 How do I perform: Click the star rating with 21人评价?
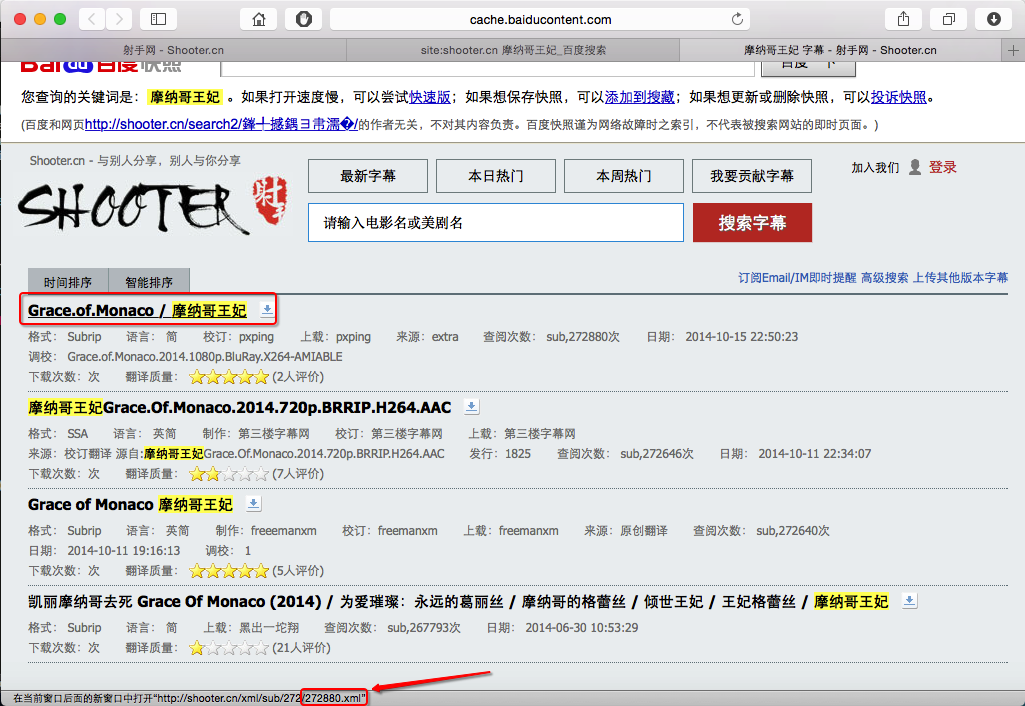tap(229, 648)
